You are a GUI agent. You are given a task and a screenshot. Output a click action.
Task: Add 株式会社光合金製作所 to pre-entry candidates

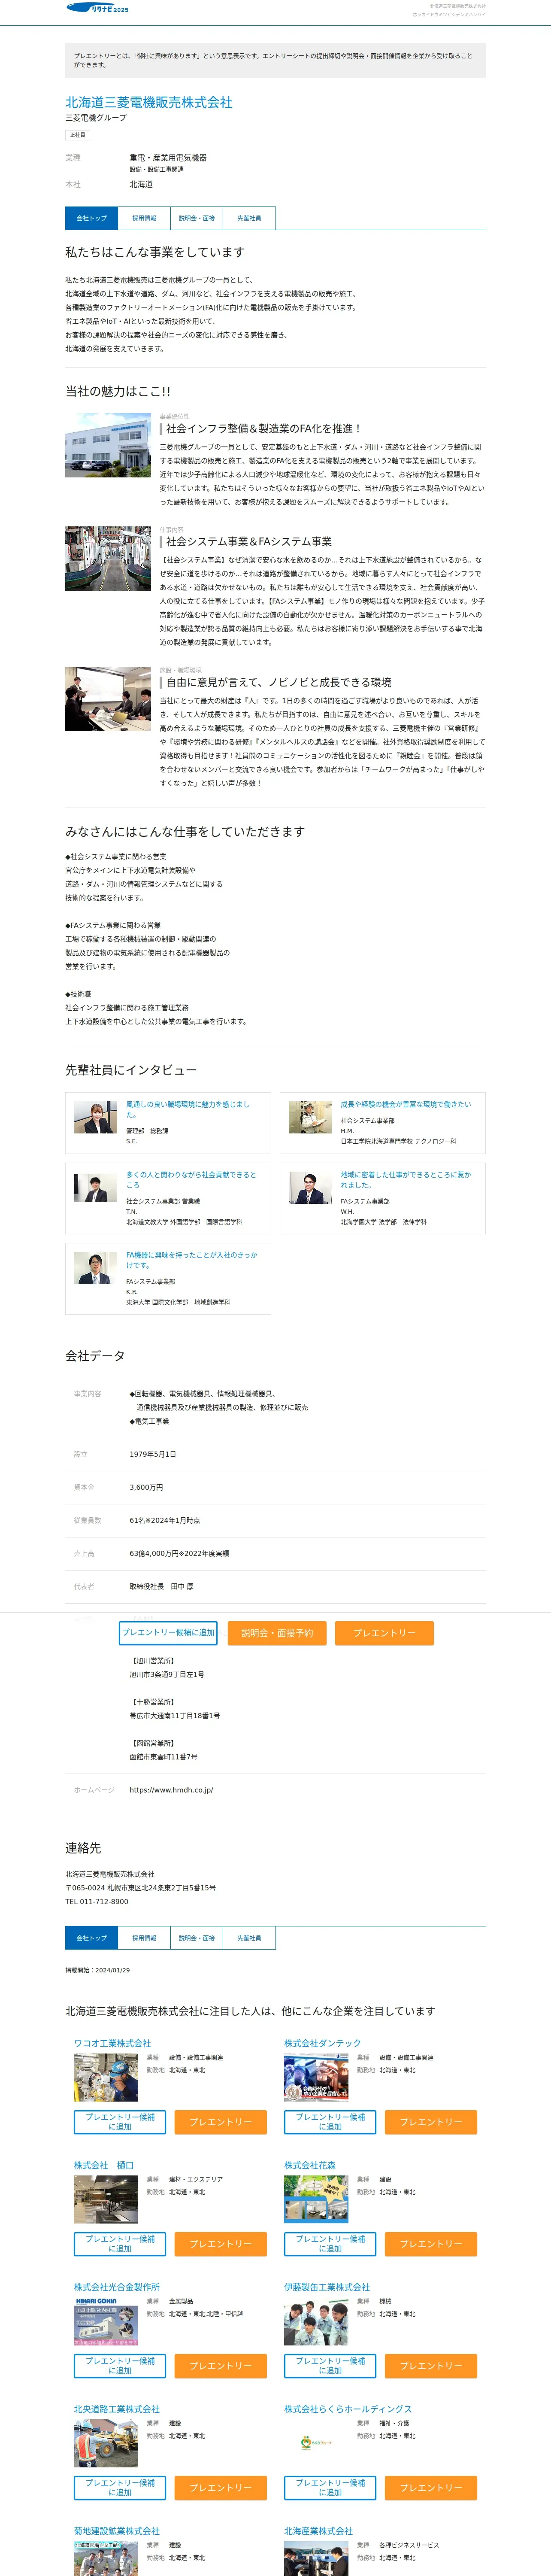(x=120, y=2365)
